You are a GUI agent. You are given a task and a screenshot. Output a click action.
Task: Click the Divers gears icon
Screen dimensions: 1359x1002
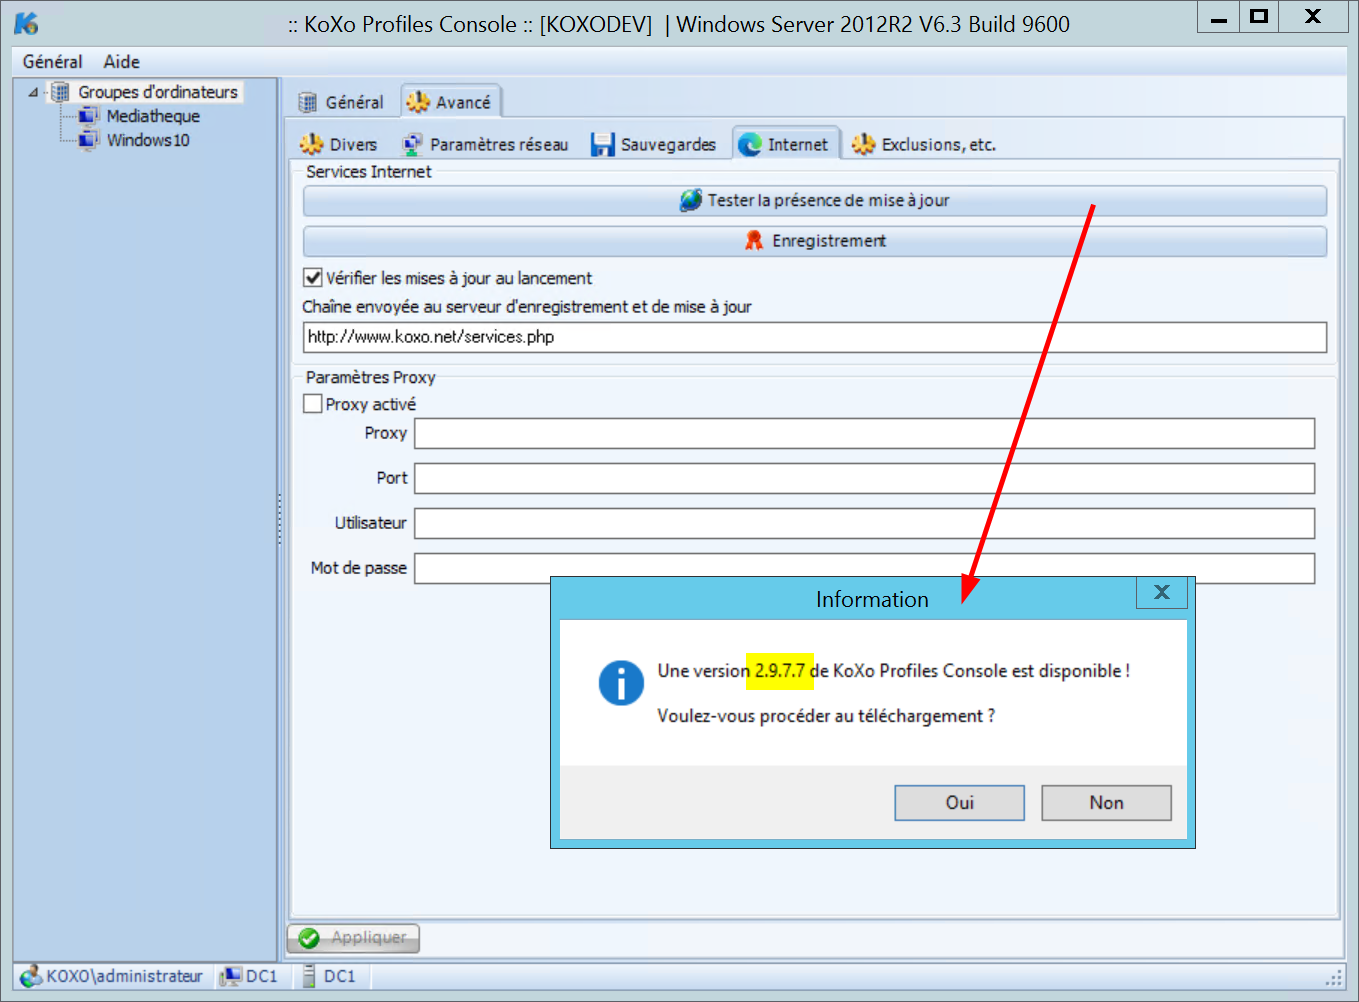[312, 145]
